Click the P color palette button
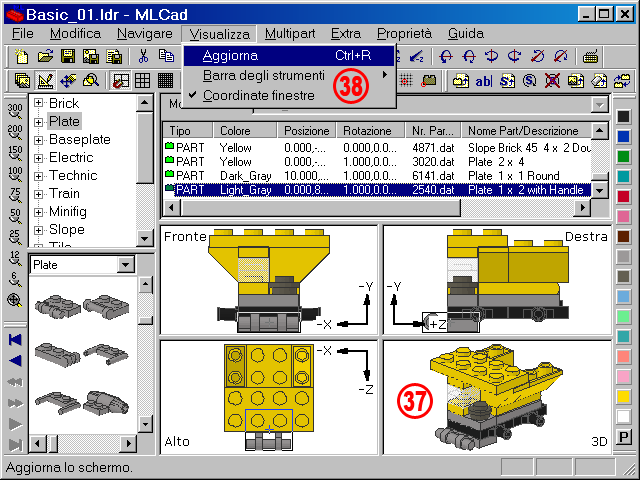 coord(623,438)
